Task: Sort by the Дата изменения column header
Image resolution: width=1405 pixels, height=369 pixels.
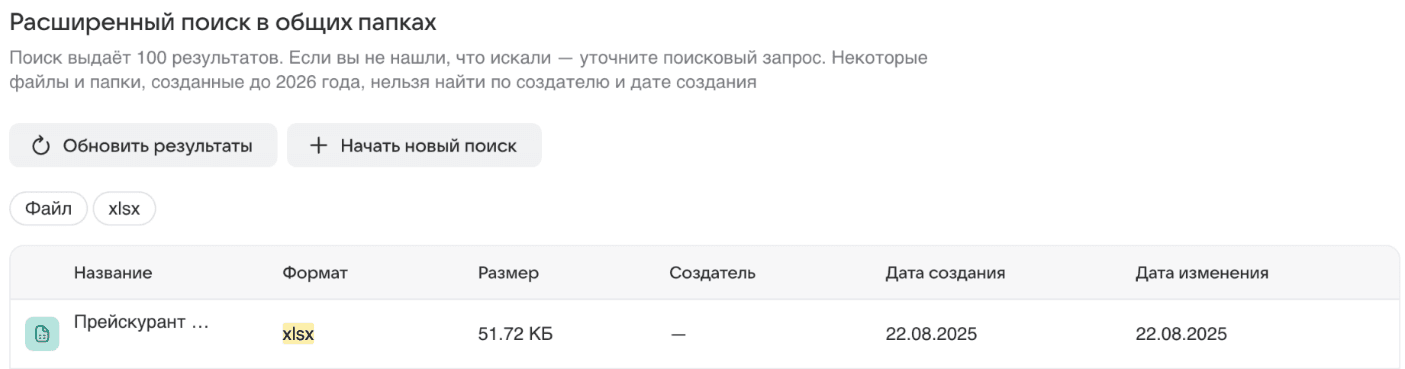Action: 1202,272
